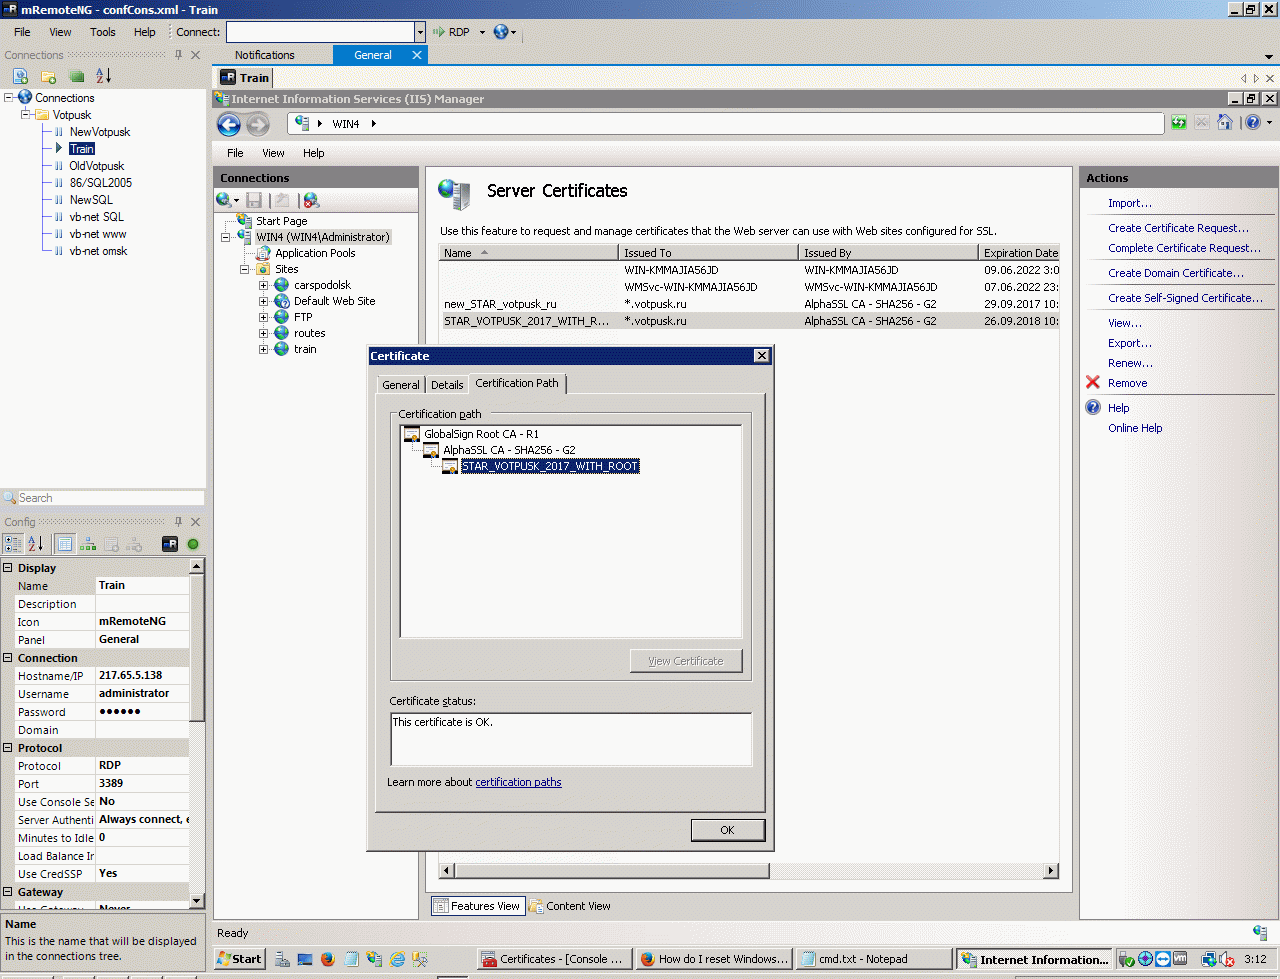The image size is (1280, 979).
Task: Open the 'certification paths' help link
Action: 518,782
